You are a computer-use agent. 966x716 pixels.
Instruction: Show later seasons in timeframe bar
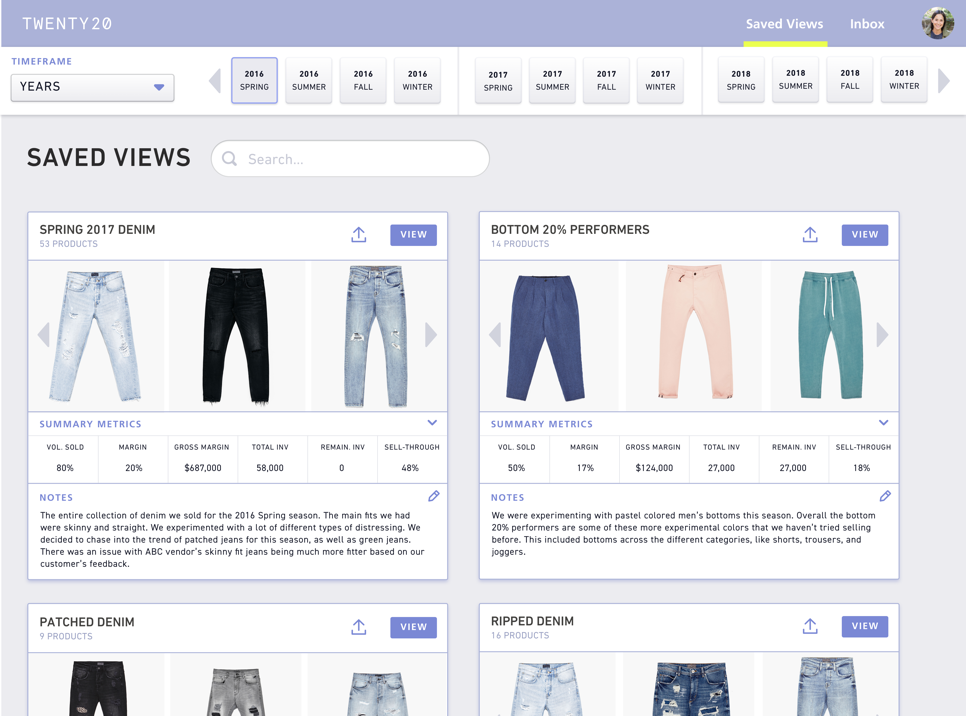944,81
